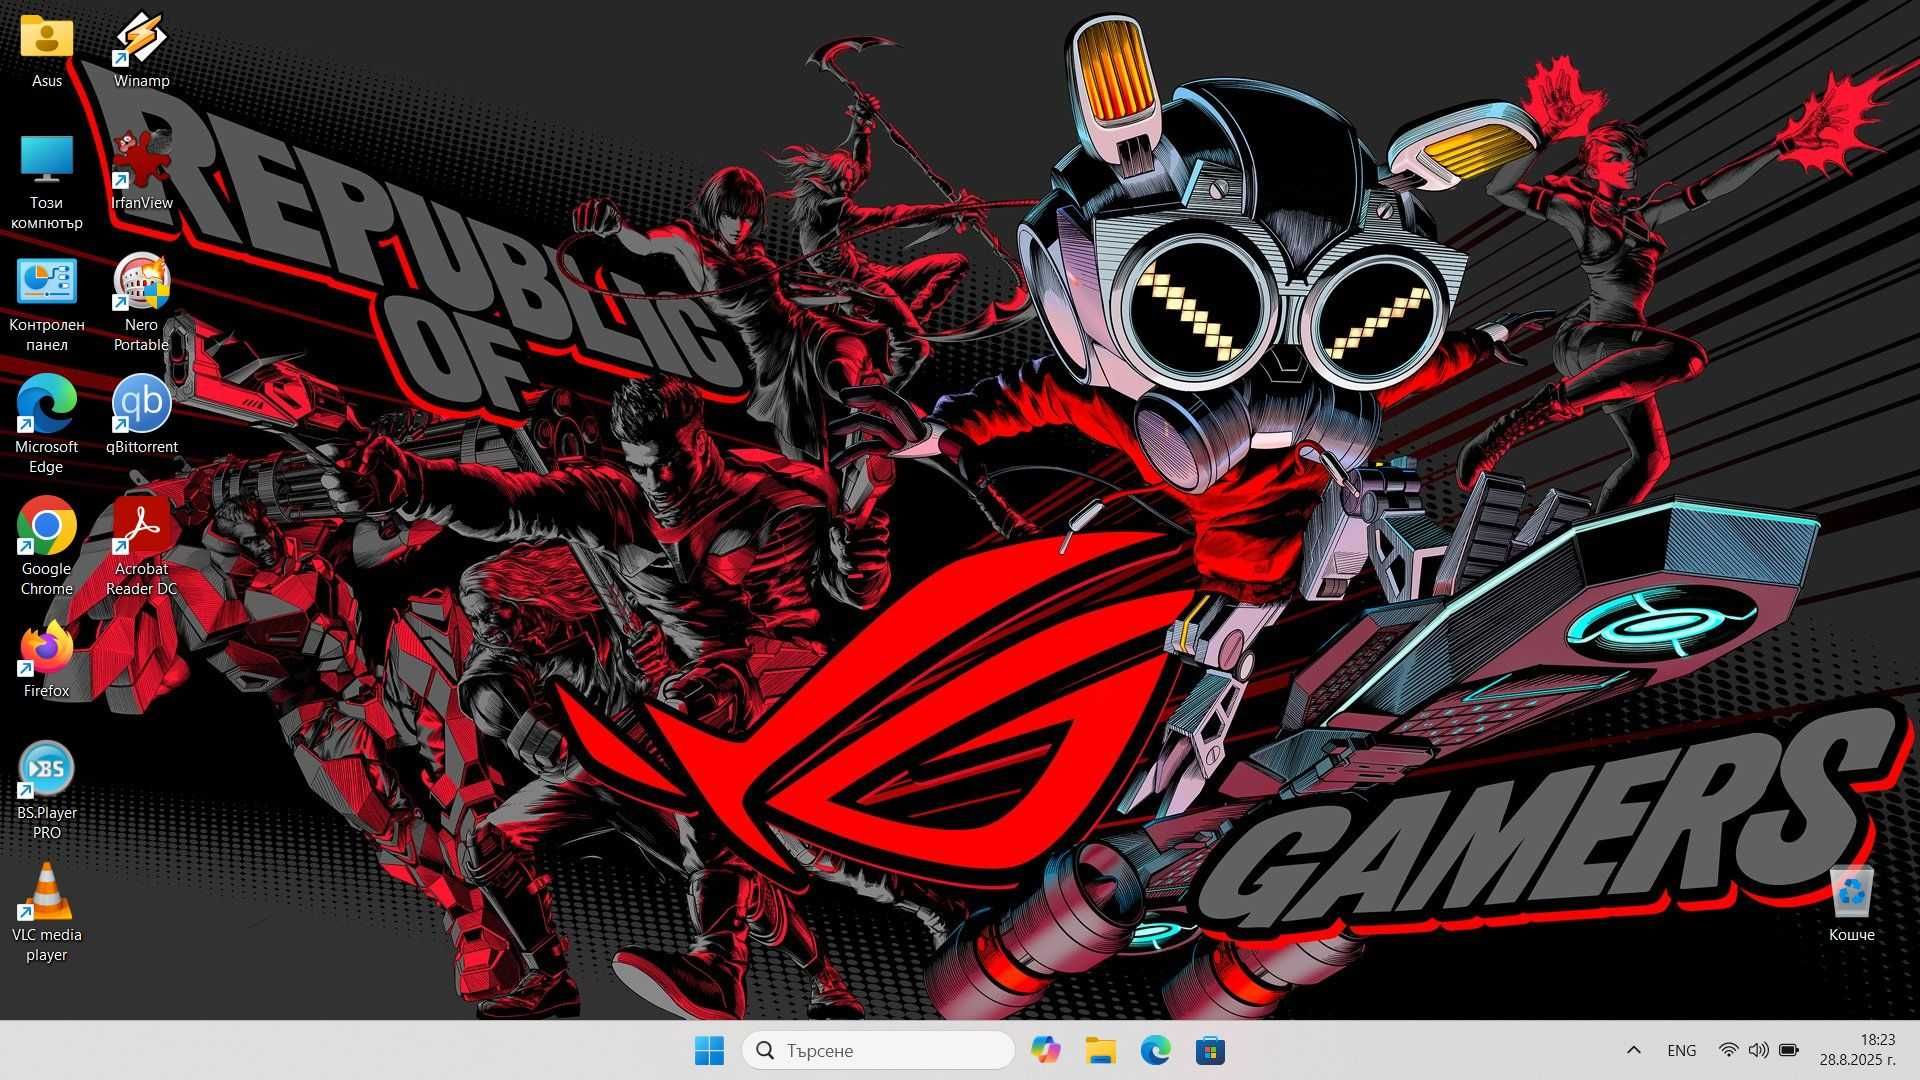Select the Google Chrome desktop shortcut

pyautogui.click(x=46, y=548)
